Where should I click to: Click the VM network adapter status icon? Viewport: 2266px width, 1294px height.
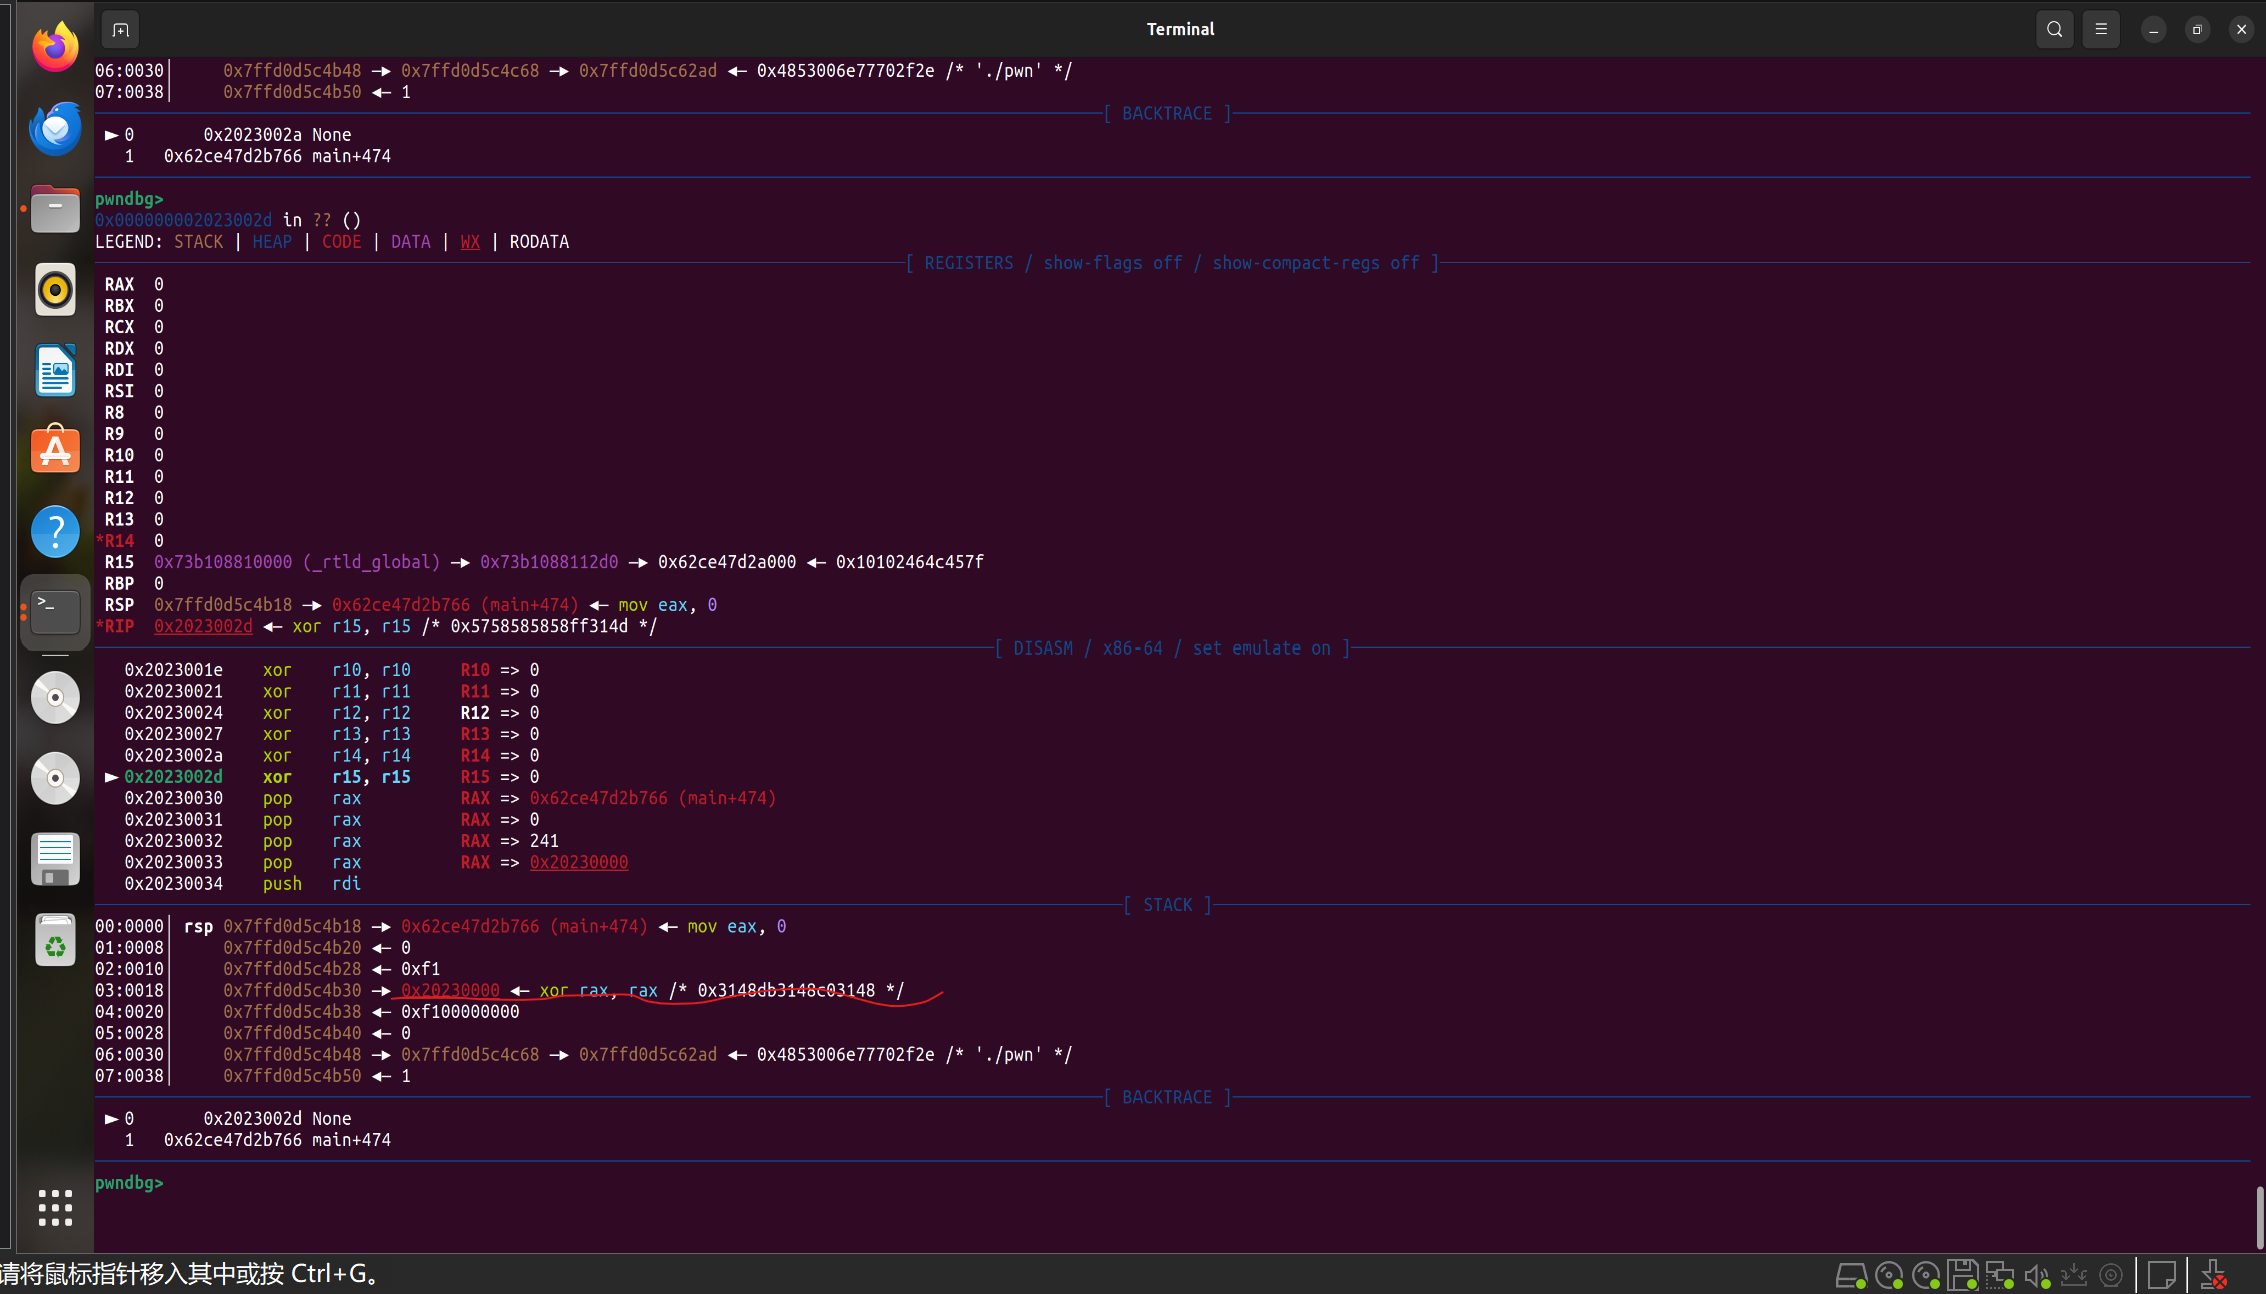[x=1999, y=1275]
